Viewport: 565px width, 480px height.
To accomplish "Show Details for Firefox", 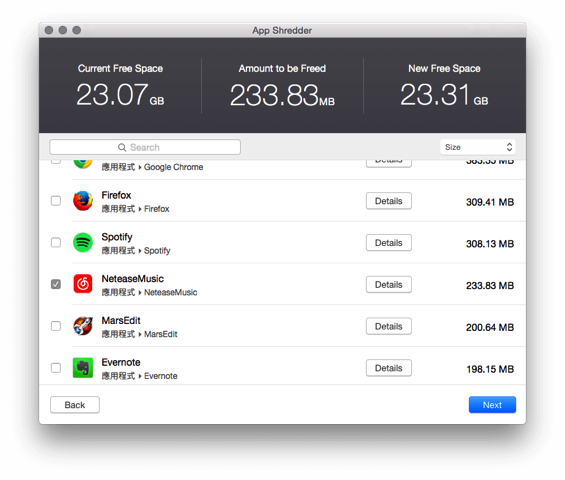I will 389,201.
